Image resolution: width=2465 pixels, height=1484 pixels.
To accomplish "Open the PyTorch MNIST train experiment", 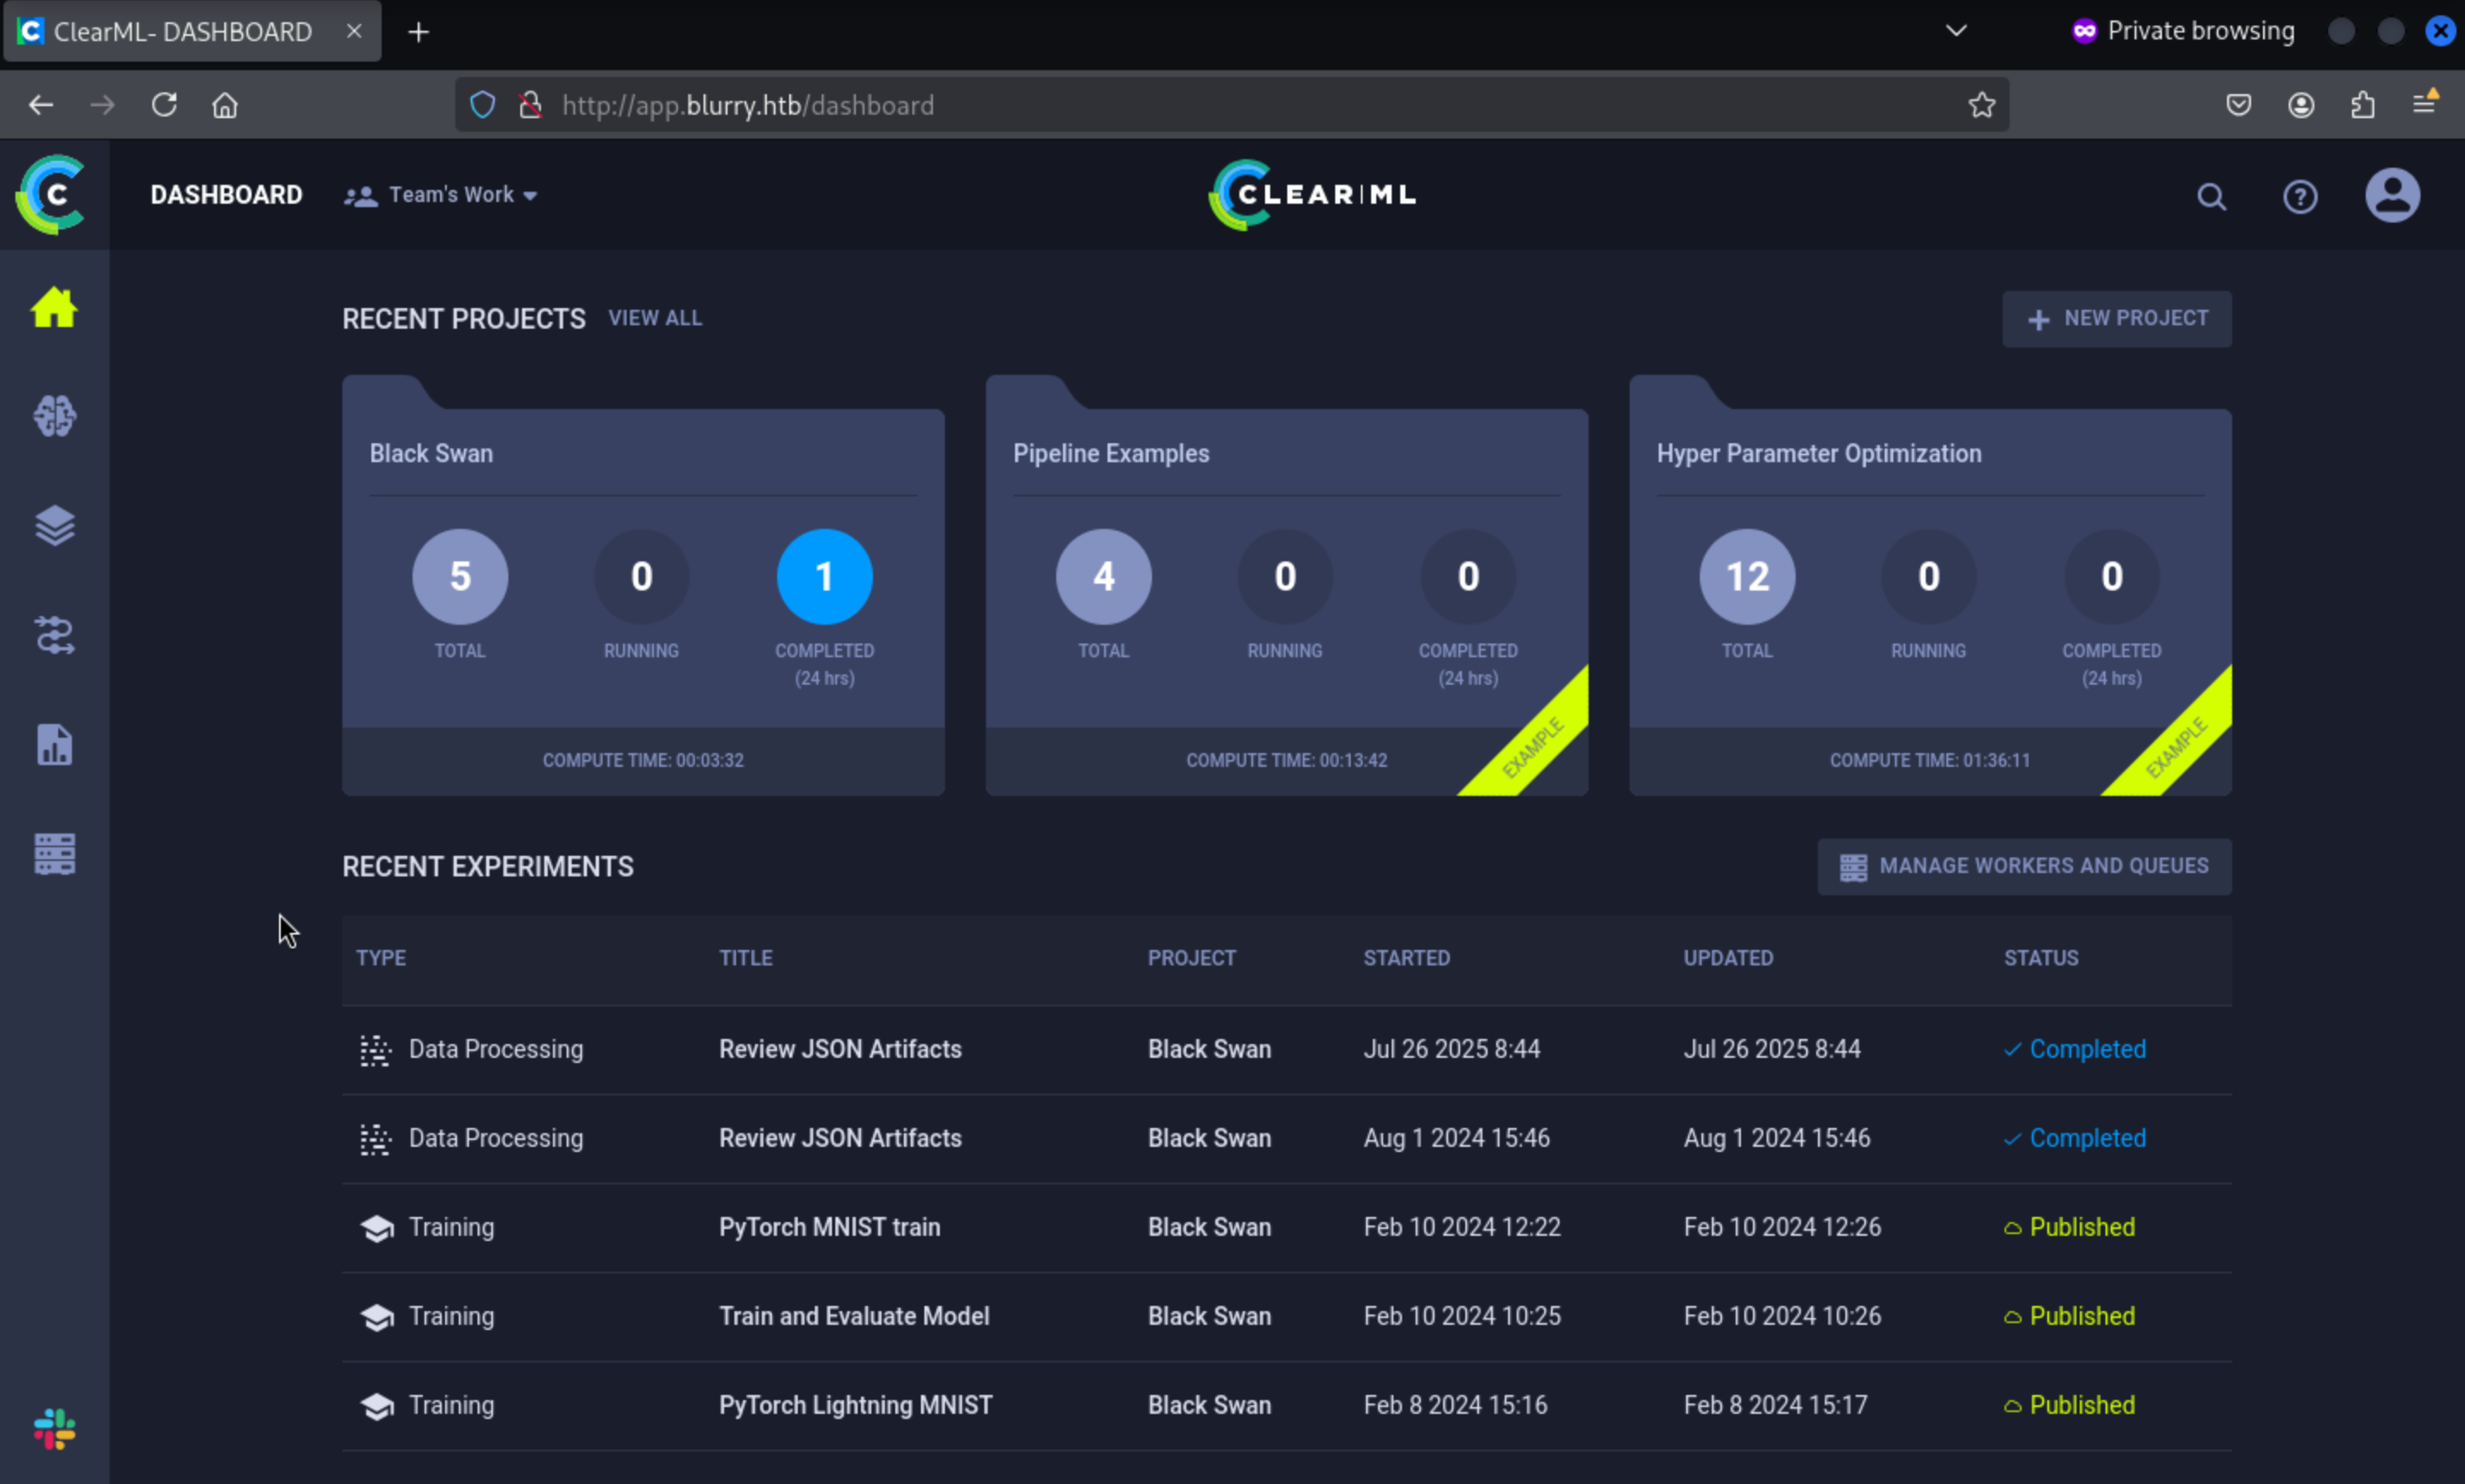I will click(x=1286, y=1228).
